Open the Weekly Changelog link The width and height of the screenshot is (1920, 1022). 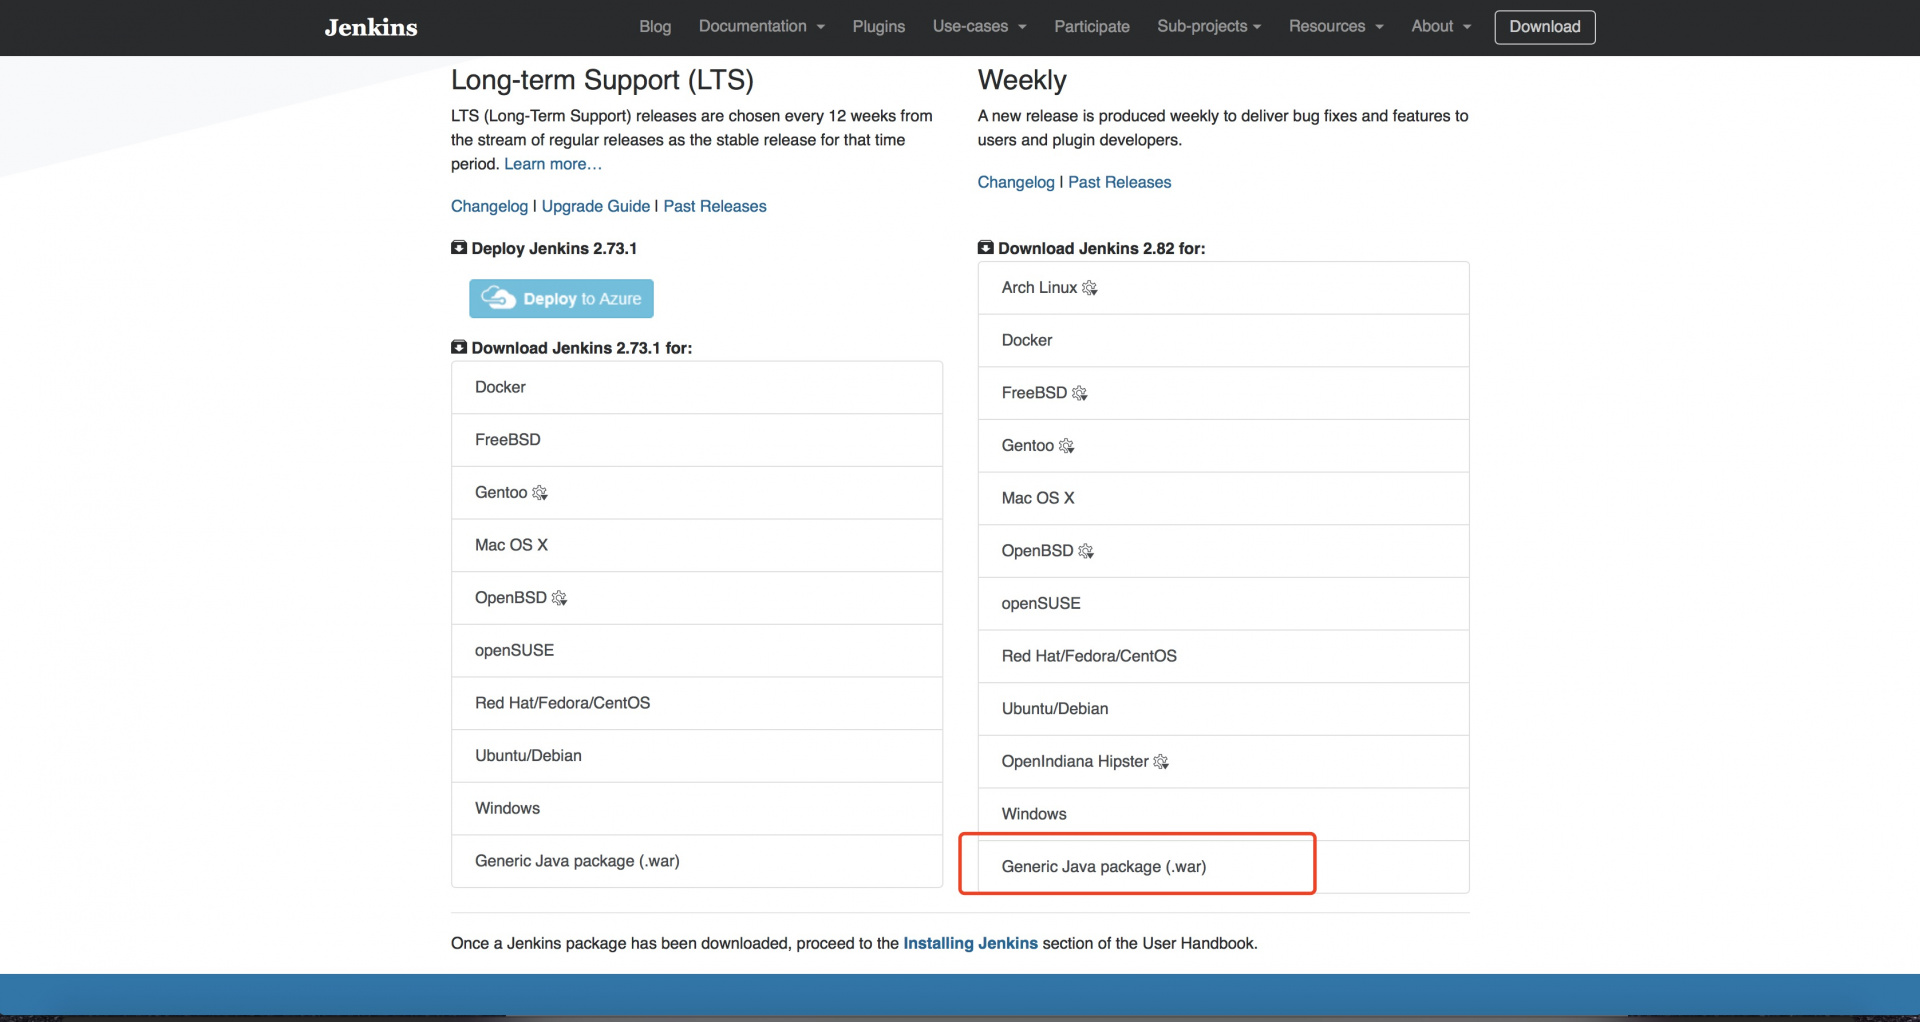tap(1016, 182)
